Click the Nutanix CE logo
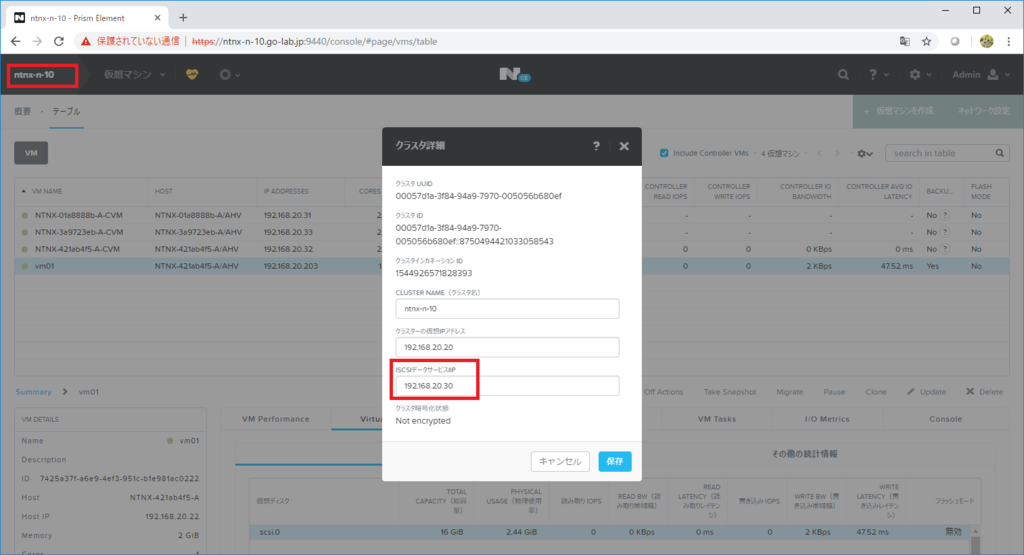1024x555 pixels. (515, 75)
